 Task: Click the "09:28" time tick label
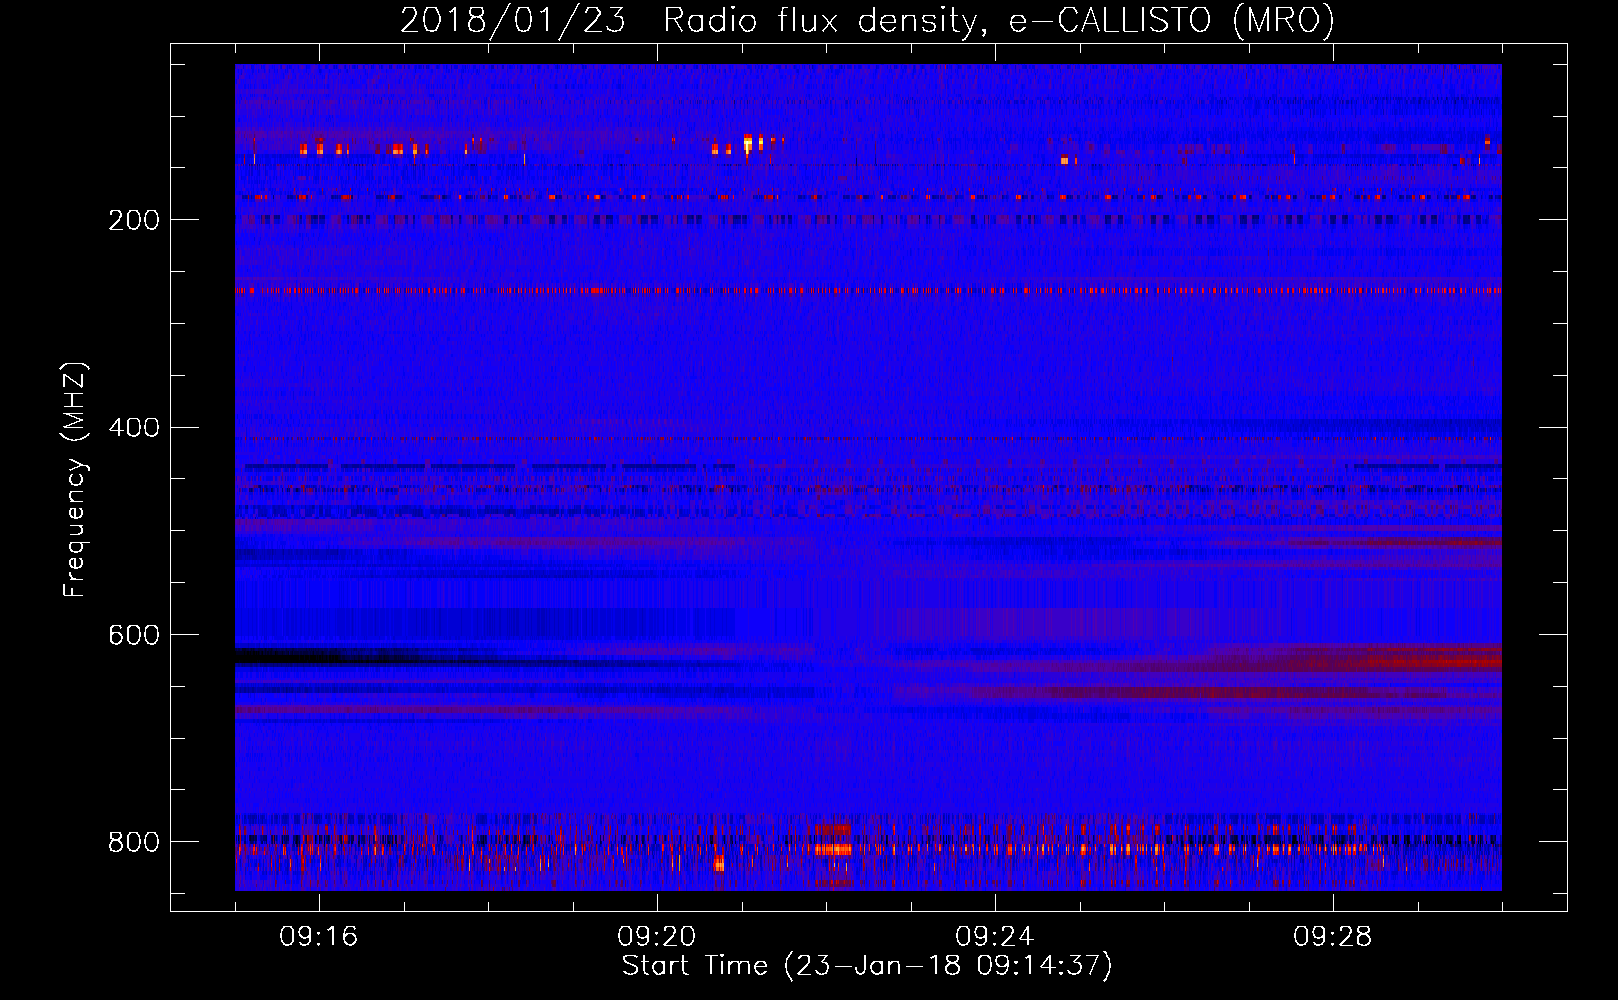coord(1333,937)
